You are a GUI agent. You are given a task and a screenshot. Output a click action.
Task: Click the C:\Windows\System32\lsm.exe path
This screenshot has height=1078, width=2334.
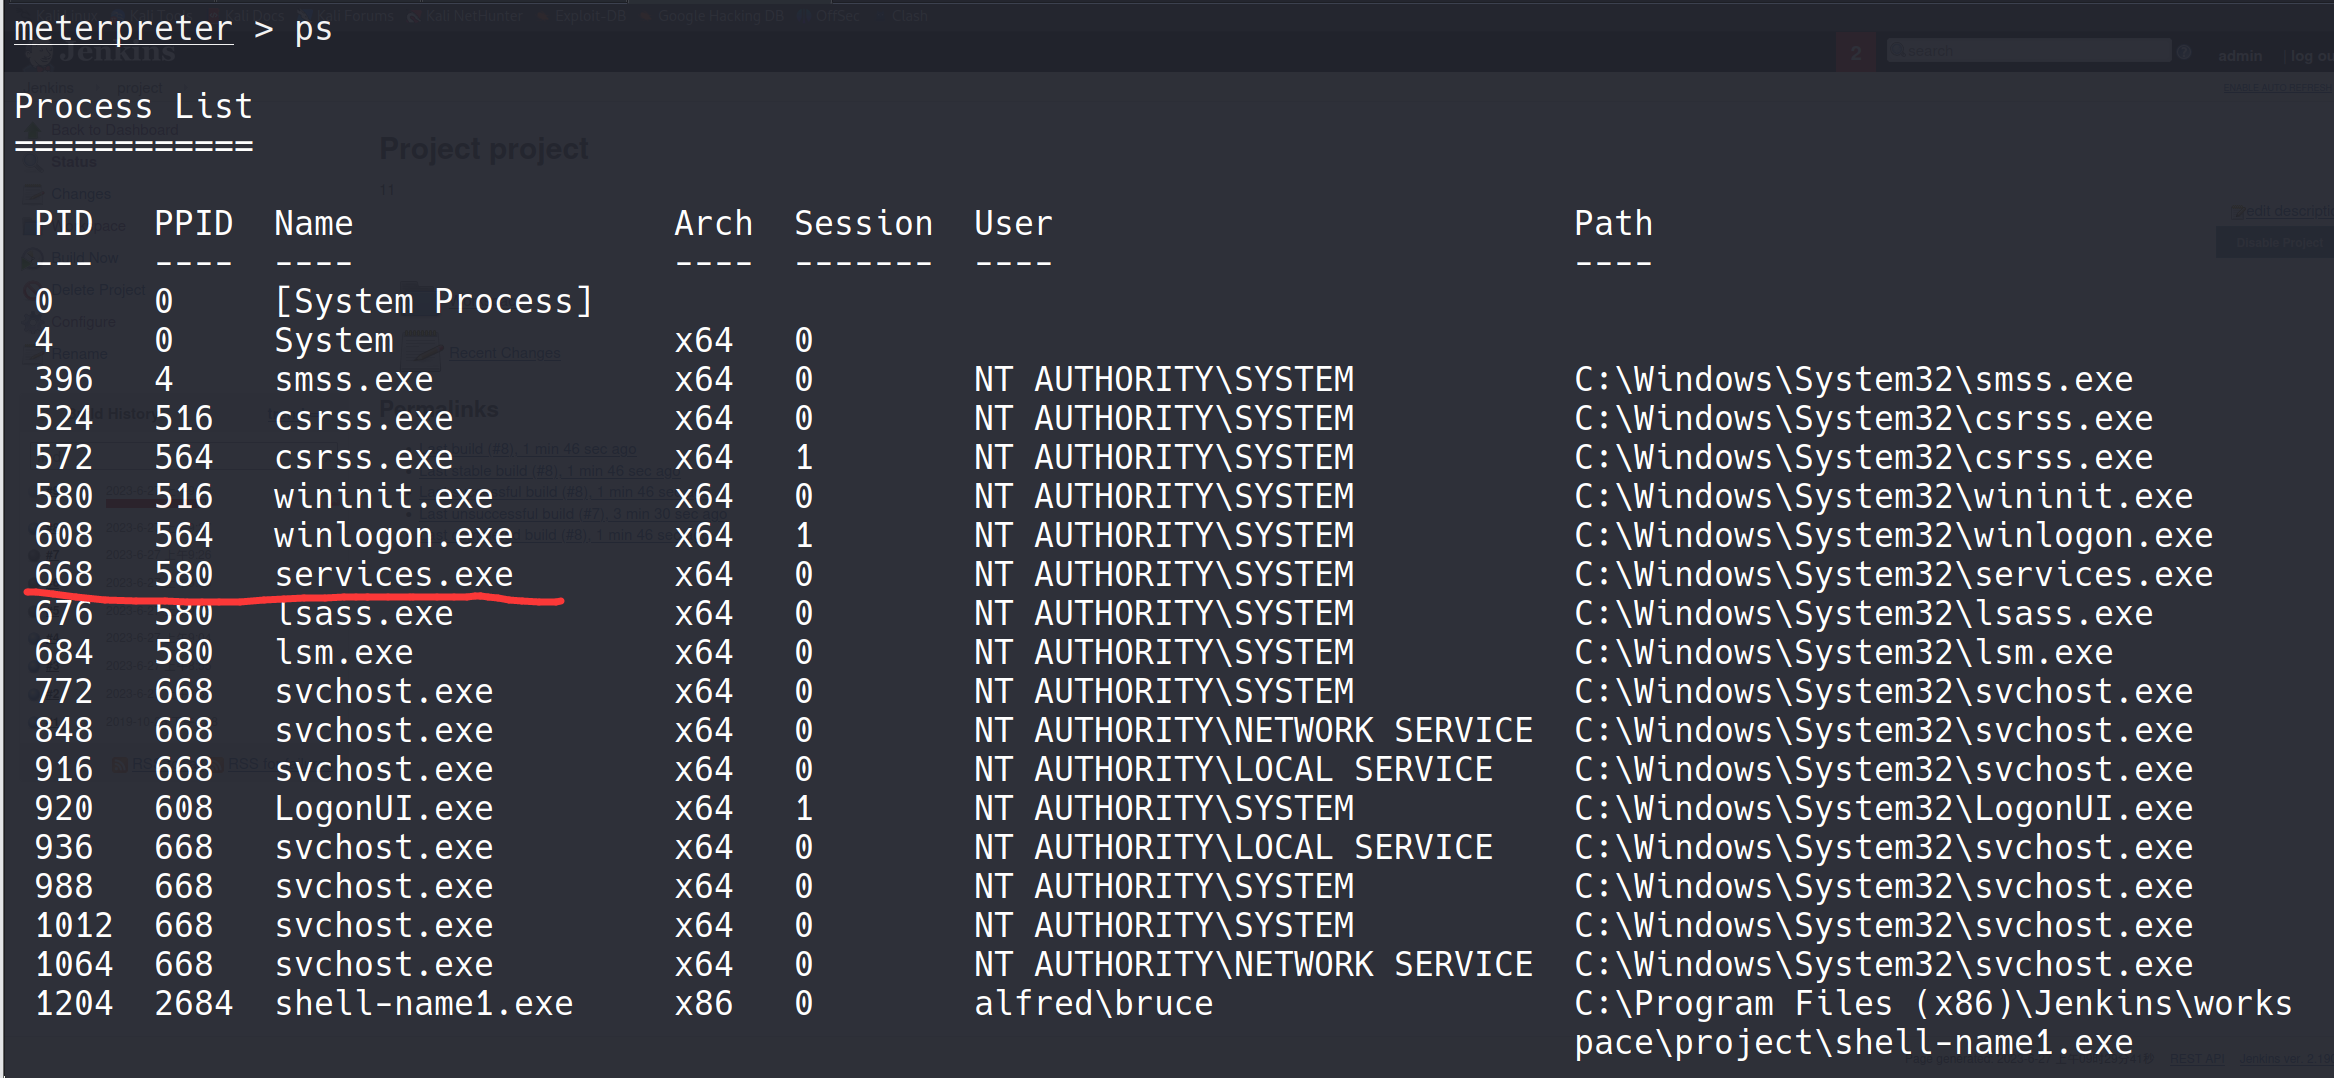pos(1843,652)
